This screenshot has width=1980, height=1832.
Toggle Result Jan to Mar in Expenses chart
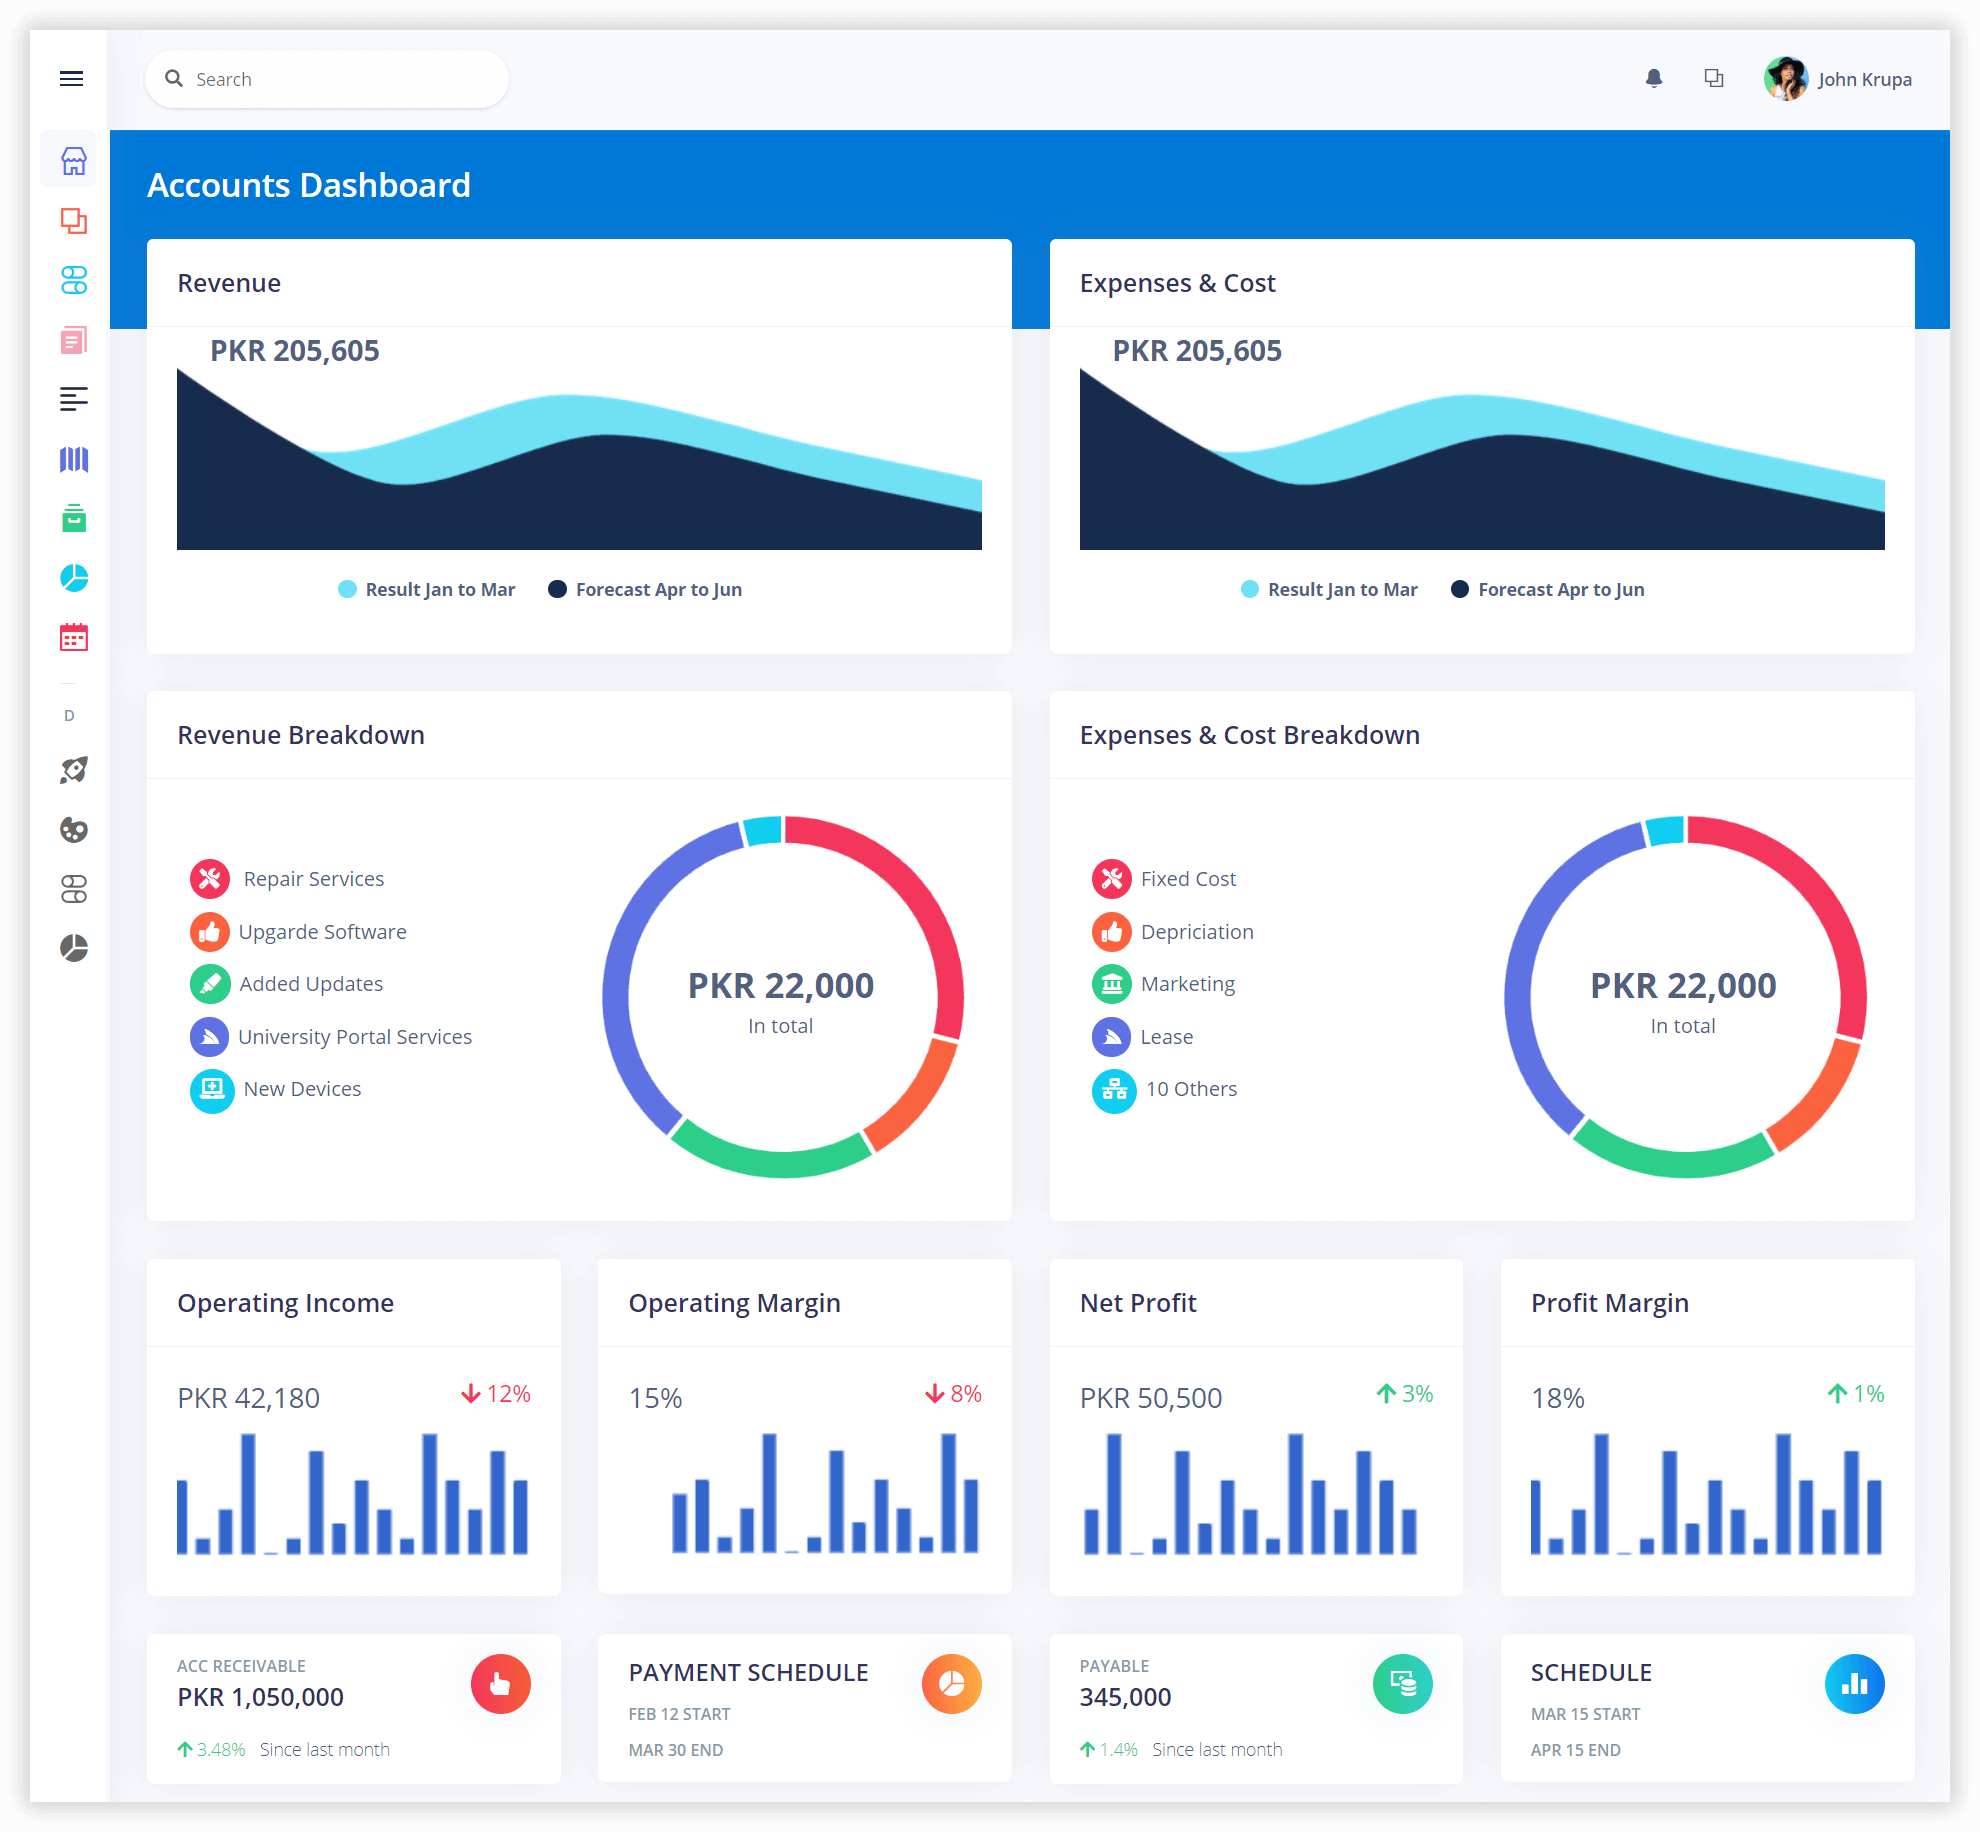(1329, 589)
